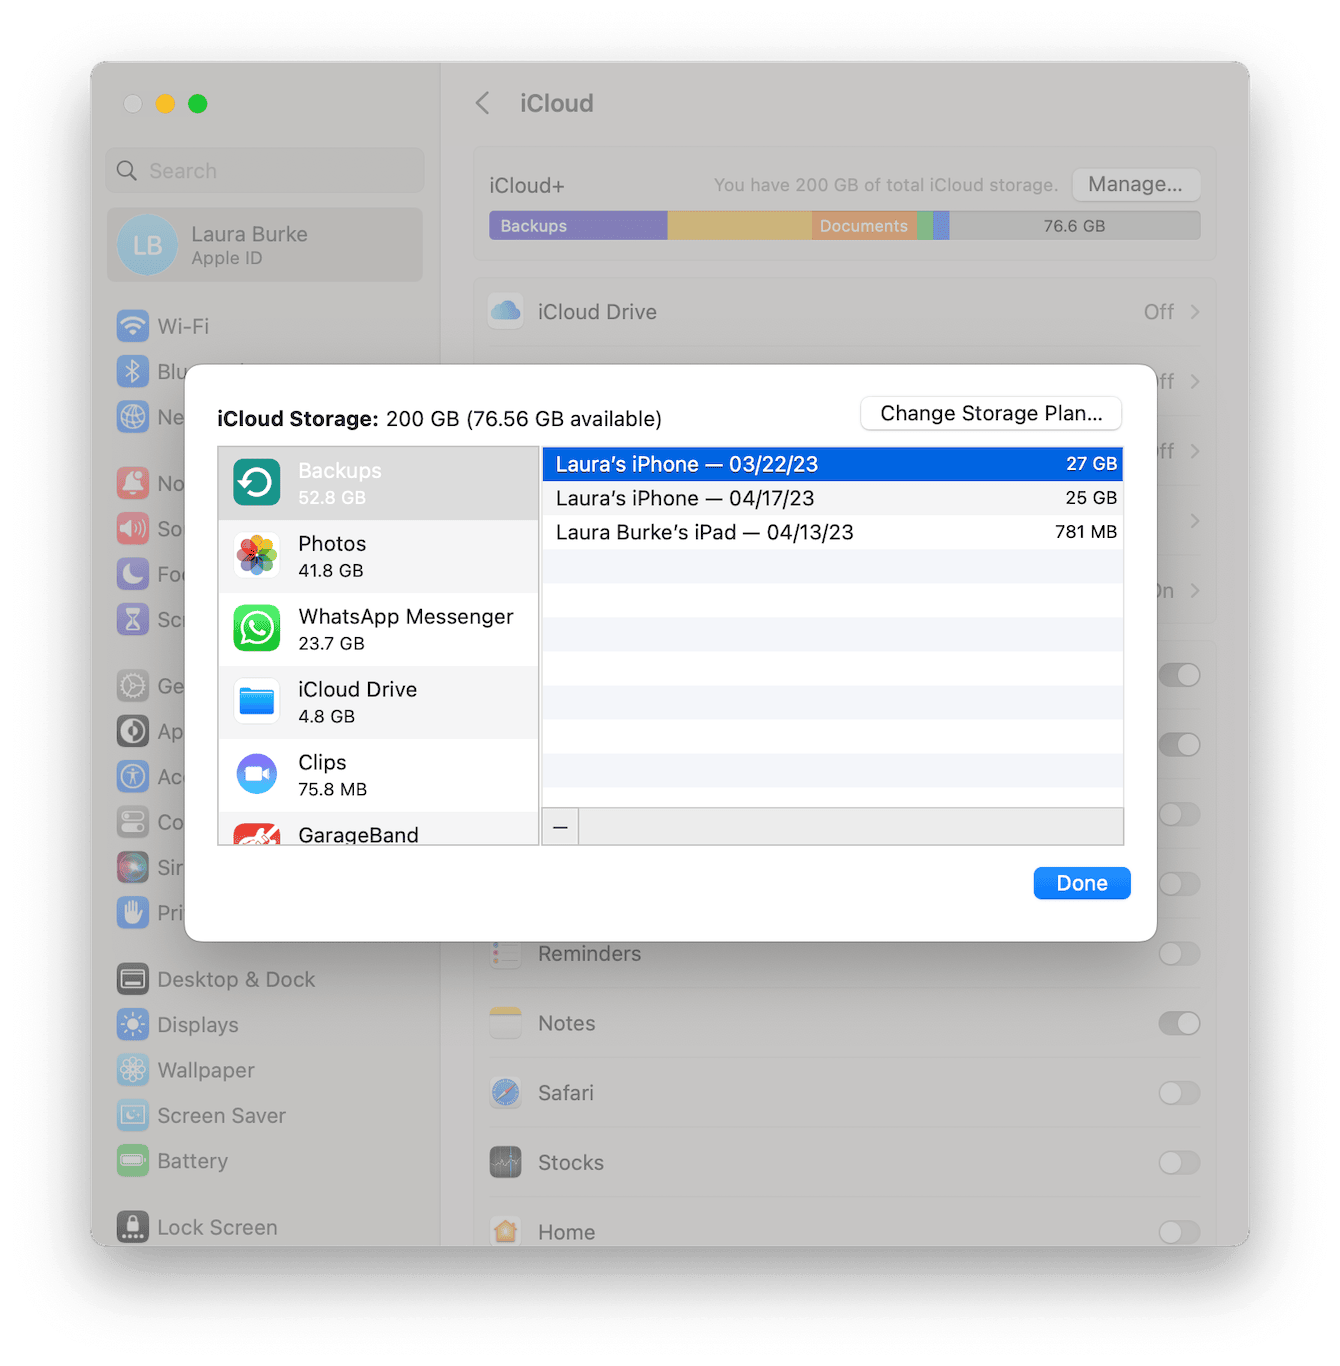Click the Backups segment of storage bar
The width and height of the screenshot is (1340, 1366).
tap(577, 226)
